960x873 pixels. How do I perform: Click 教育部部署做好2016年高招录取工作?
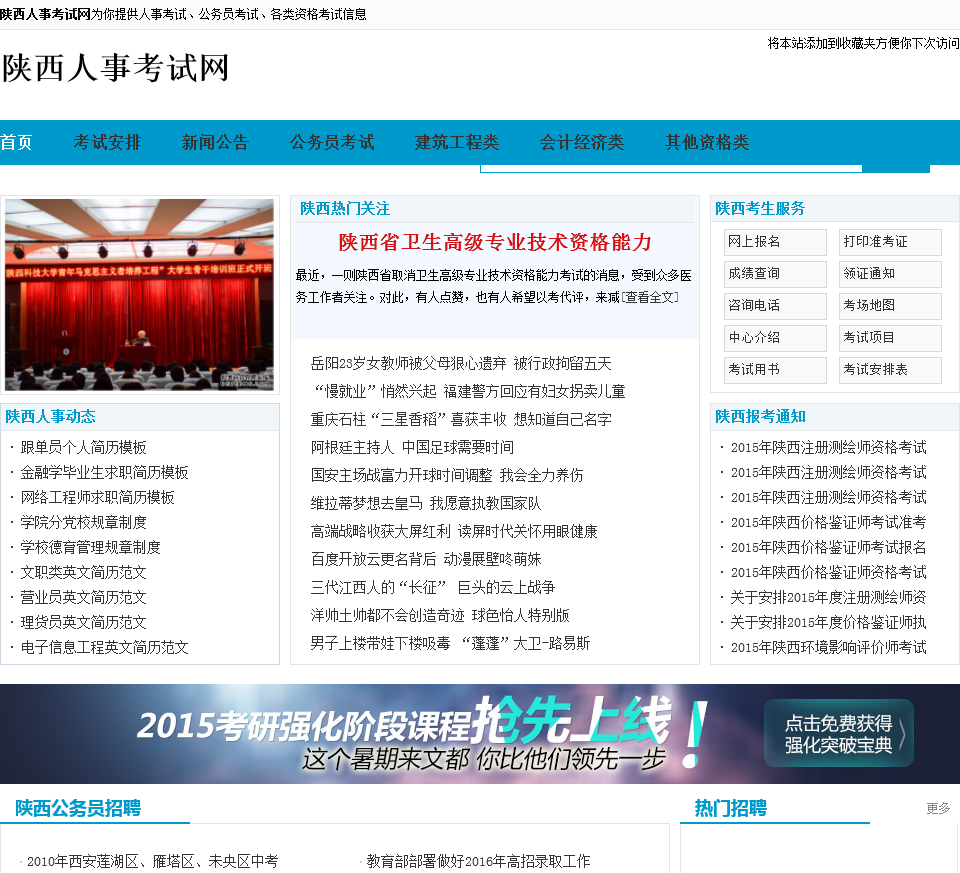pyautogui.click(x=478, y=861)
